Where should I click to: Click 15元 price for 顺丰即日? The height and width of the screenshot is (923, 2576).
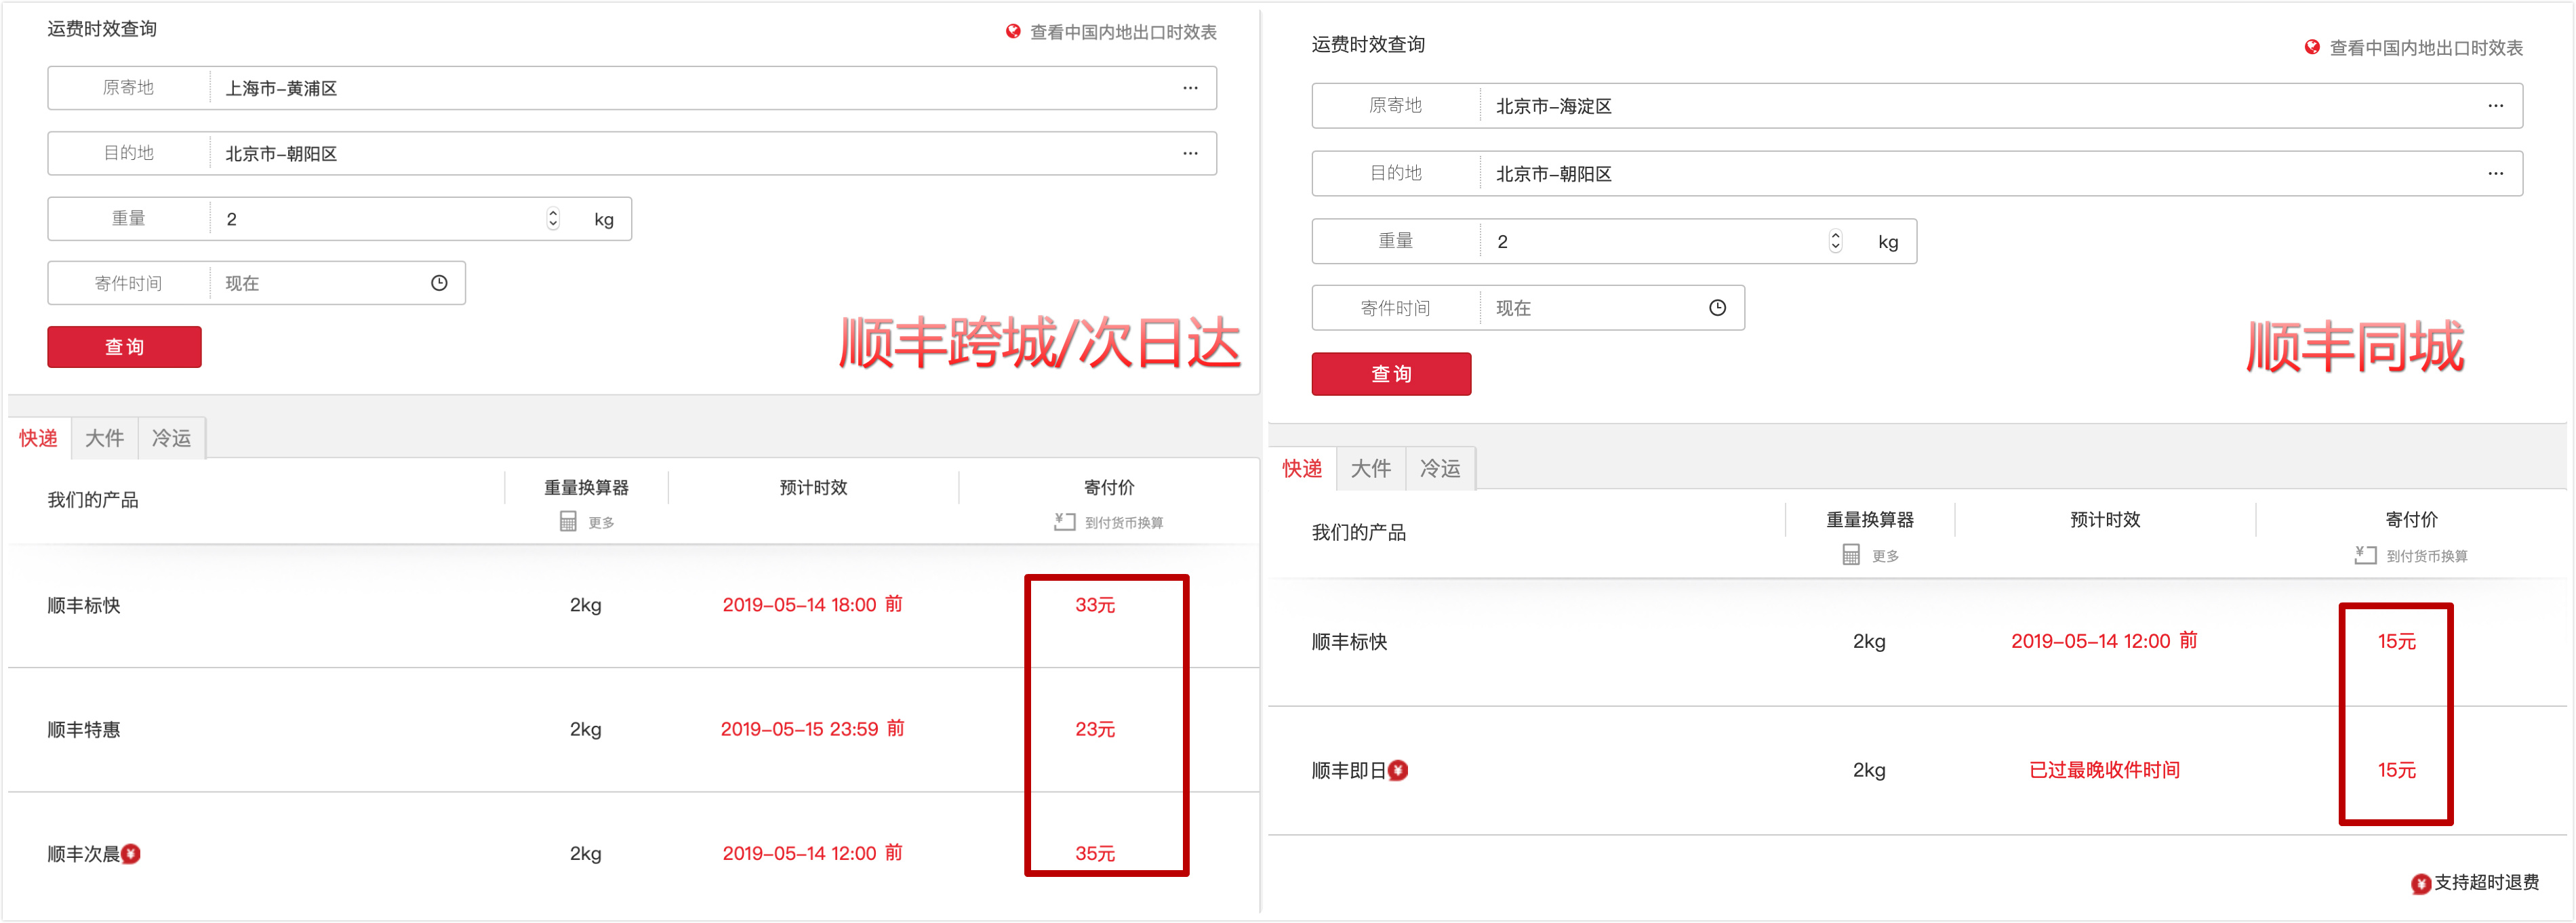(x=2396, y=771)
